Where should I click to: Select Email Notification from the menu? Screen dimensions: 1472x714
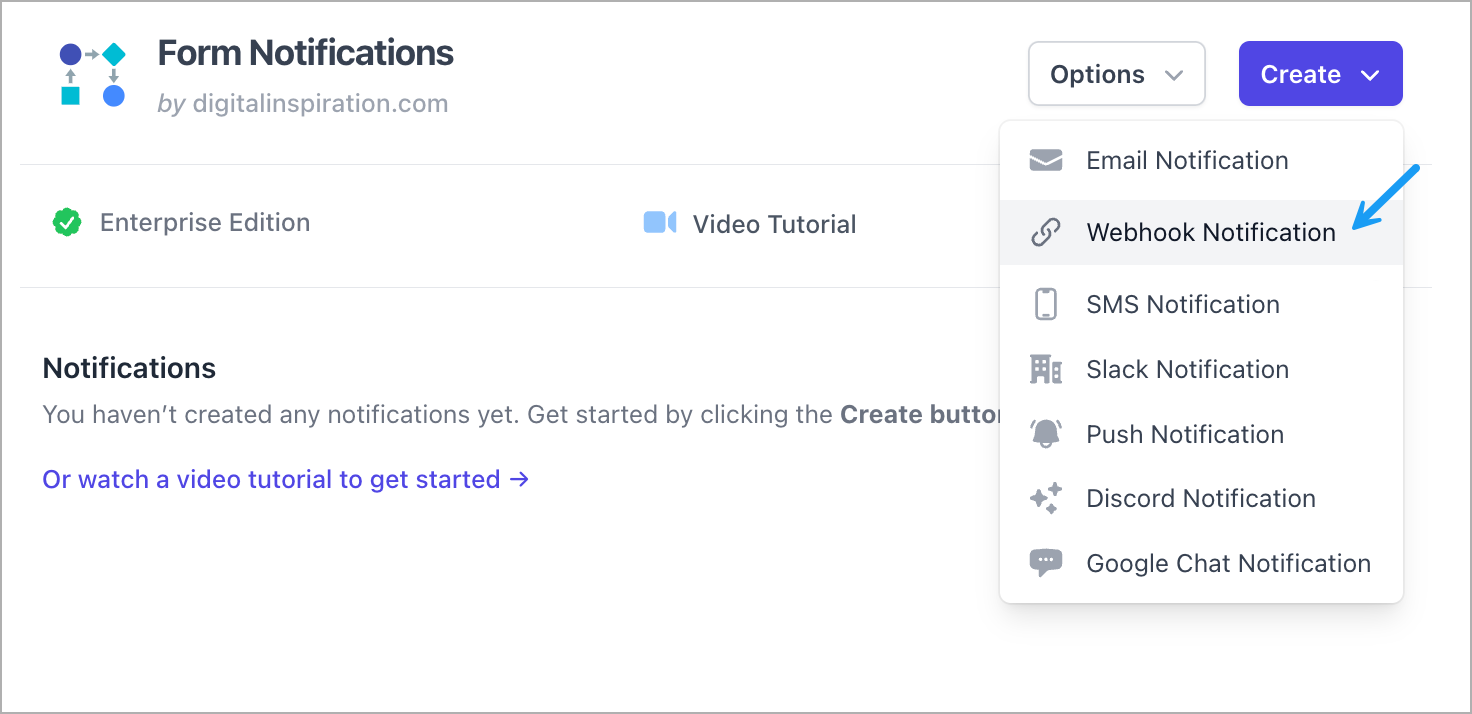click(x=1186, y=160)
